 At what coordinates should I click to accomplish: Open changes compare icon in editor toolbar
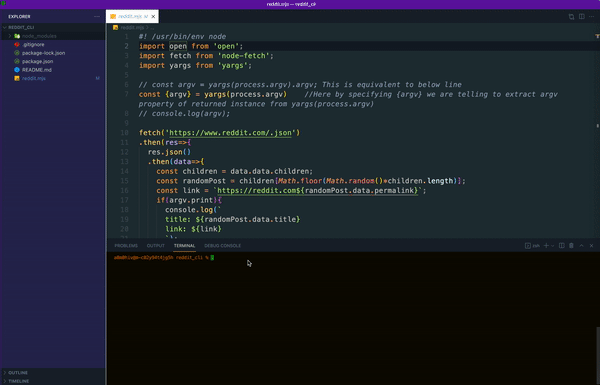[571, 16]
